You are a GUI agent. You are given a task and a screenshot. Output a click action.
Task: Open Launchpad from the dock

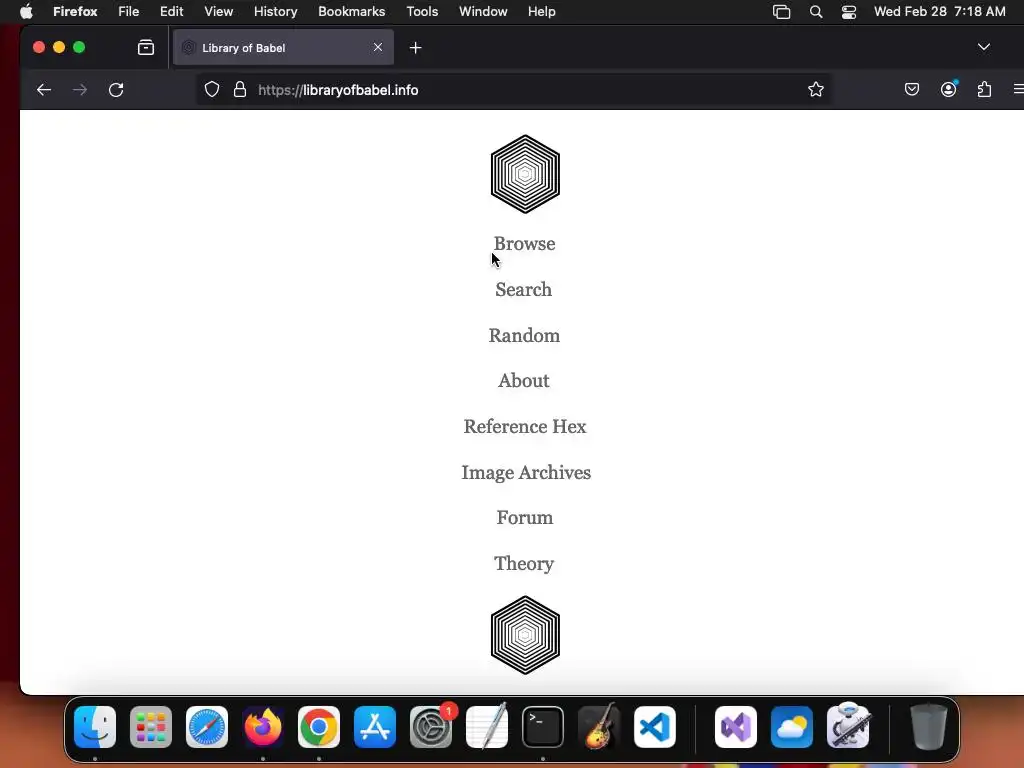click(x=151, y=727)
